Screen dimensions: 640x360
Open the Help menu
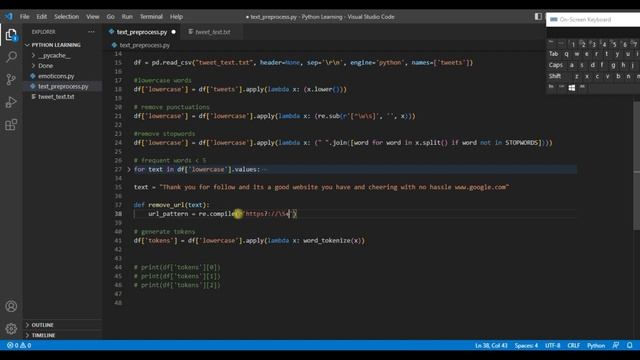(176, 17)
